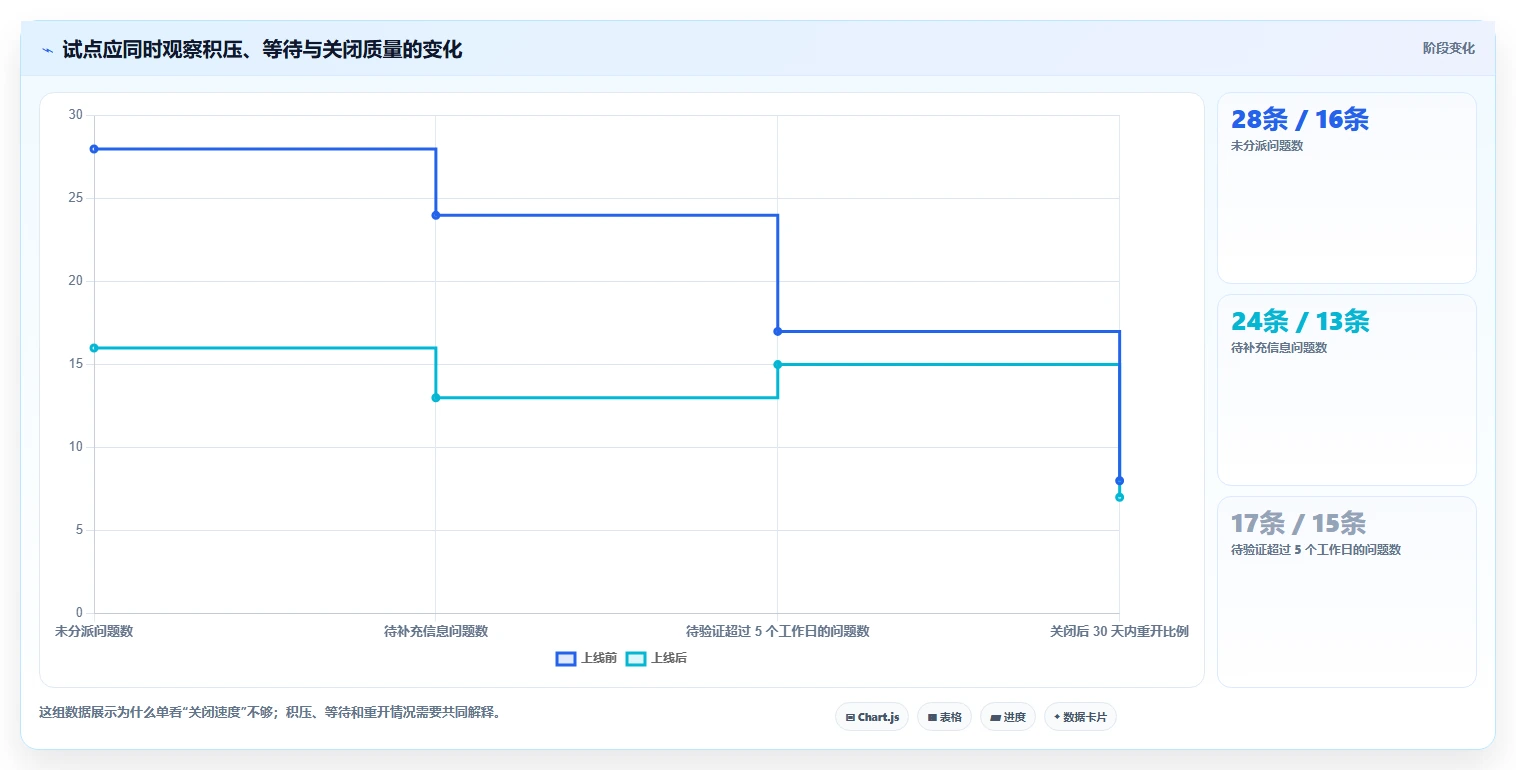Click the 24条 / 13条 data card value
This screenshot has height=770, width=1516.
pos(1299,322)
